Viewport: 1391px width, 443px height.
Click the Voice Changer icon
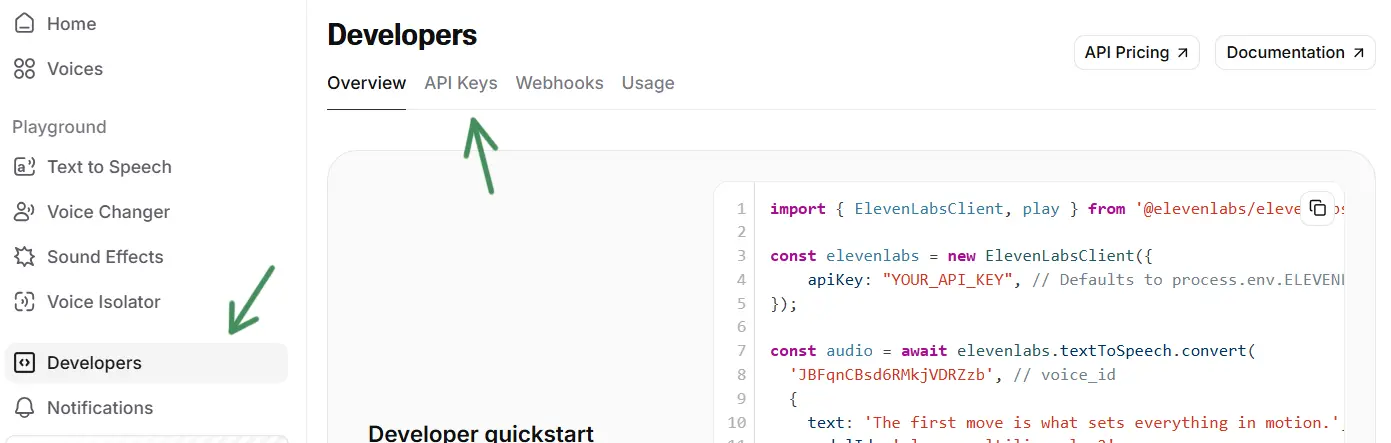coord(25,212)
